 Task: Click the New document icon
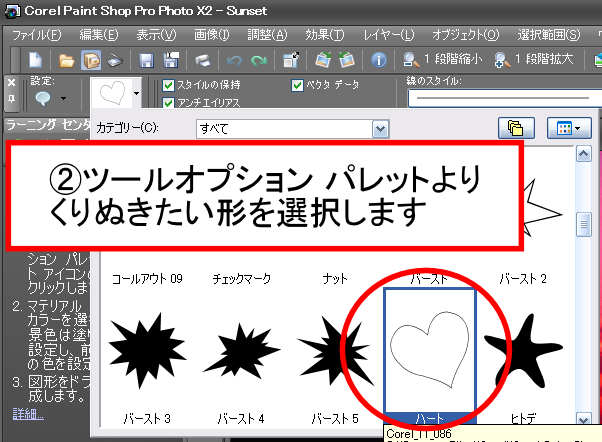36,60
